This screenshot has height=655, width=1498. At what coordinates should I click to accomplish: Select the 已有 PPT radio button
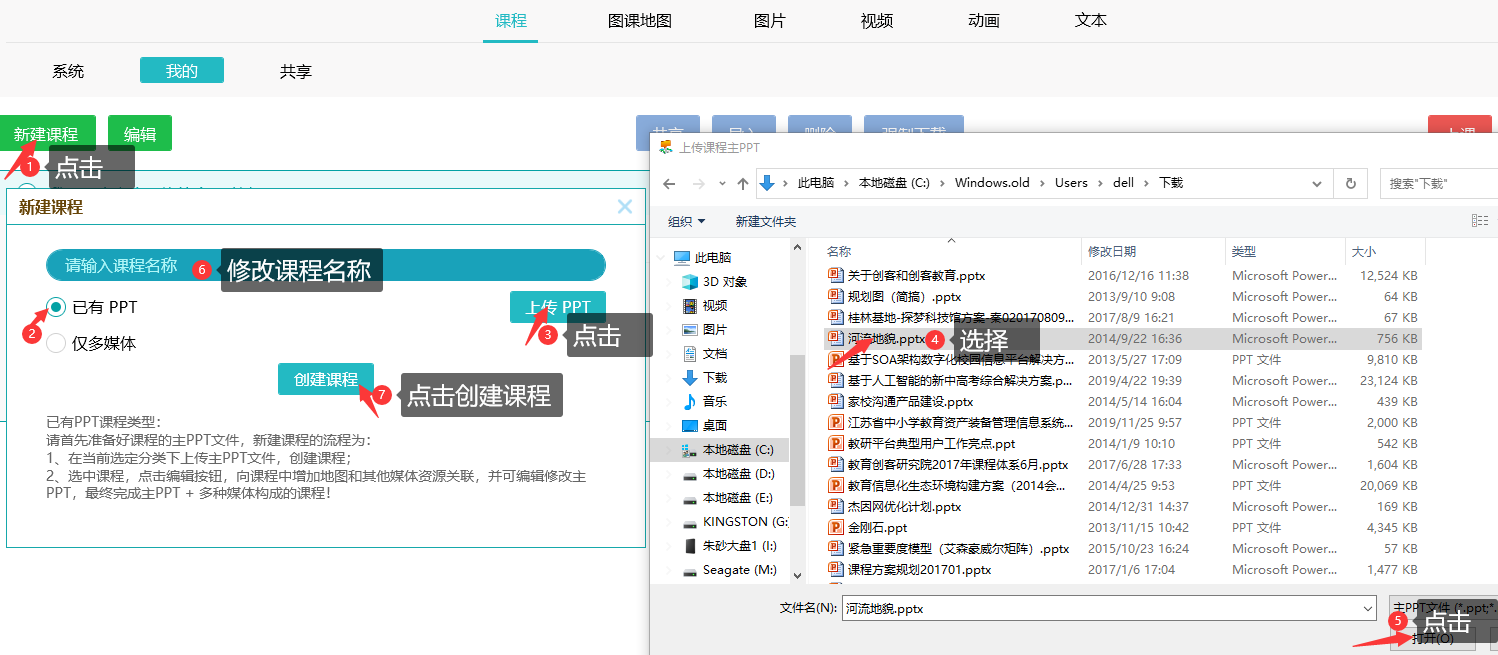click(57, 307)
